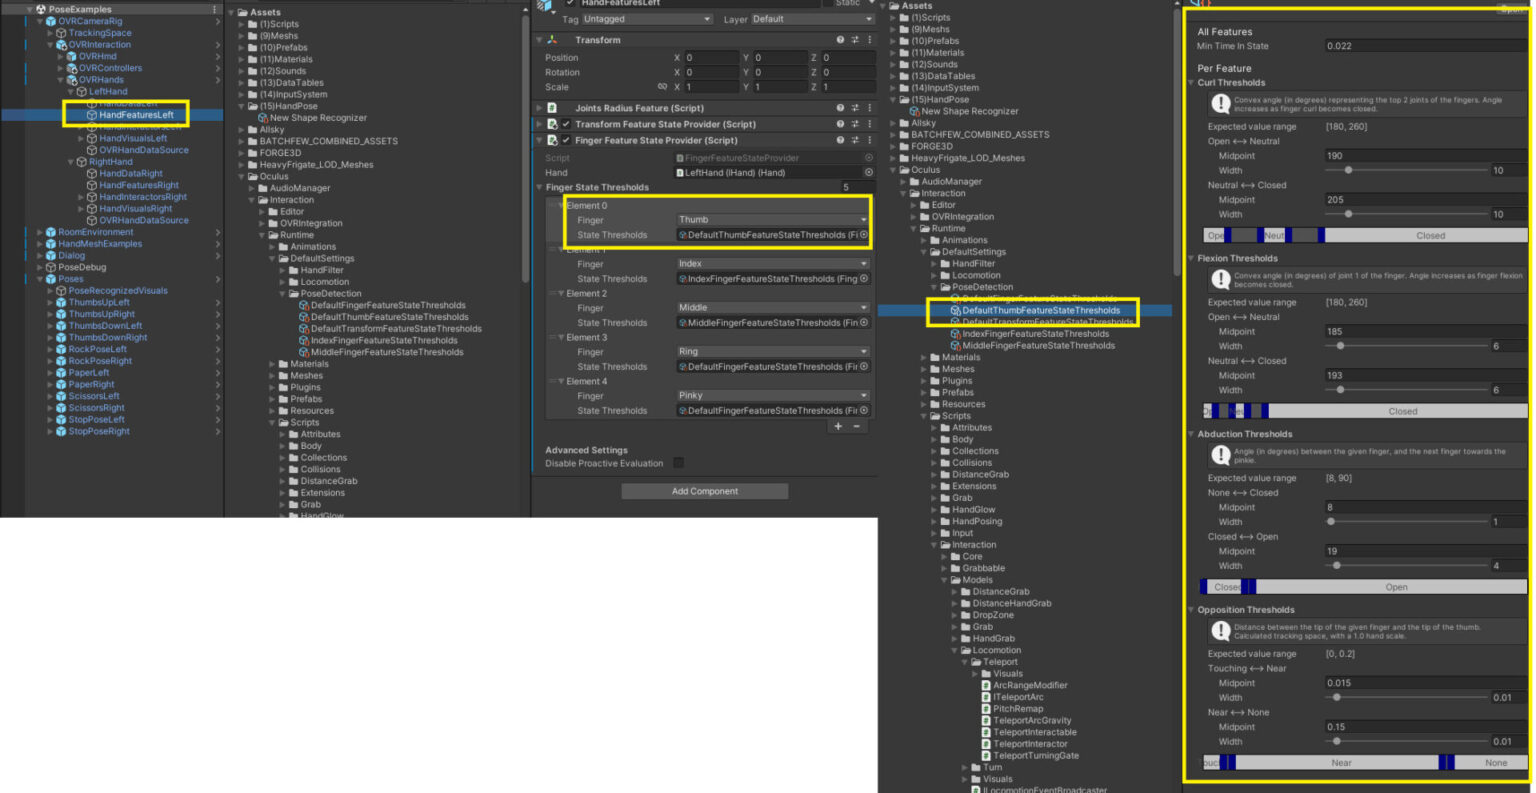Toggle Transform Feature State Provider enabled checkbox
The height and width of the screenshot is (793, 1536).
point(566,125)
